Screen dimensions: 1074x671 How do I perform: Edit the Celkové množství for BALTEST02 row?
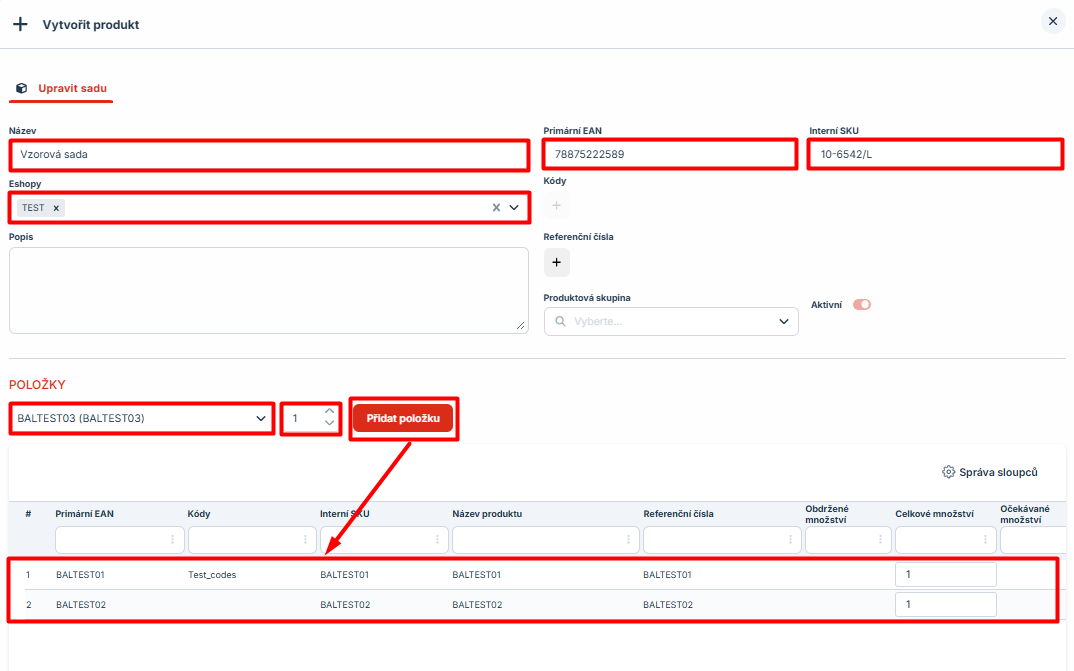945,604
